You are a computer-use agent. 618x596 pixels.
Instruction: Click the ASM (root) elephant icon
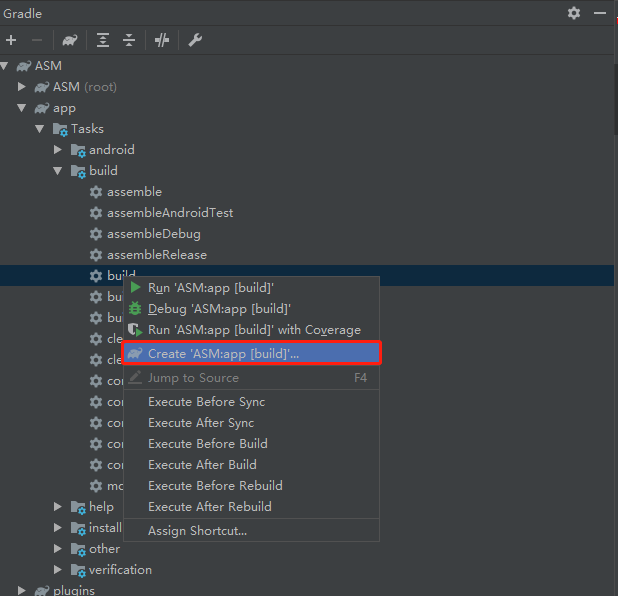pyautogui.click(x=42, y=87)
